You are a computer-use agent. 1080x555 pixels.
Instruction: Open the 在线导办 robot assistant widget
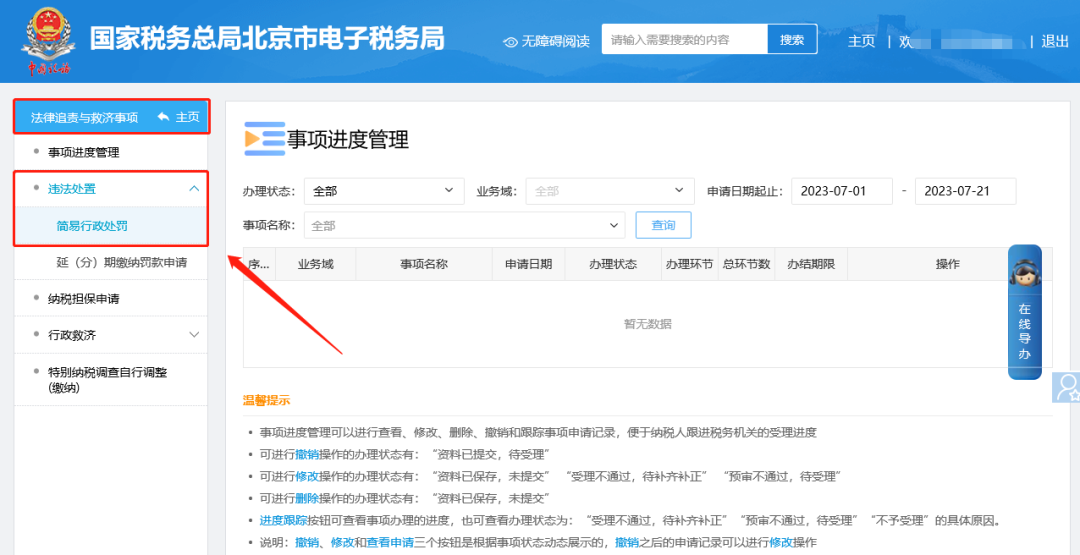(1024, 312)
